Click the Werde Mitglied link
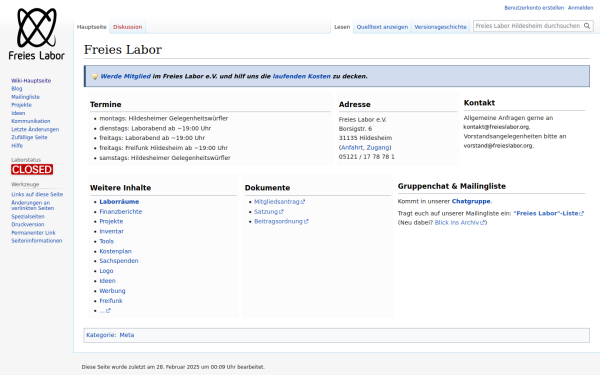This screenshot has width=600, height=375. point(126,77)
